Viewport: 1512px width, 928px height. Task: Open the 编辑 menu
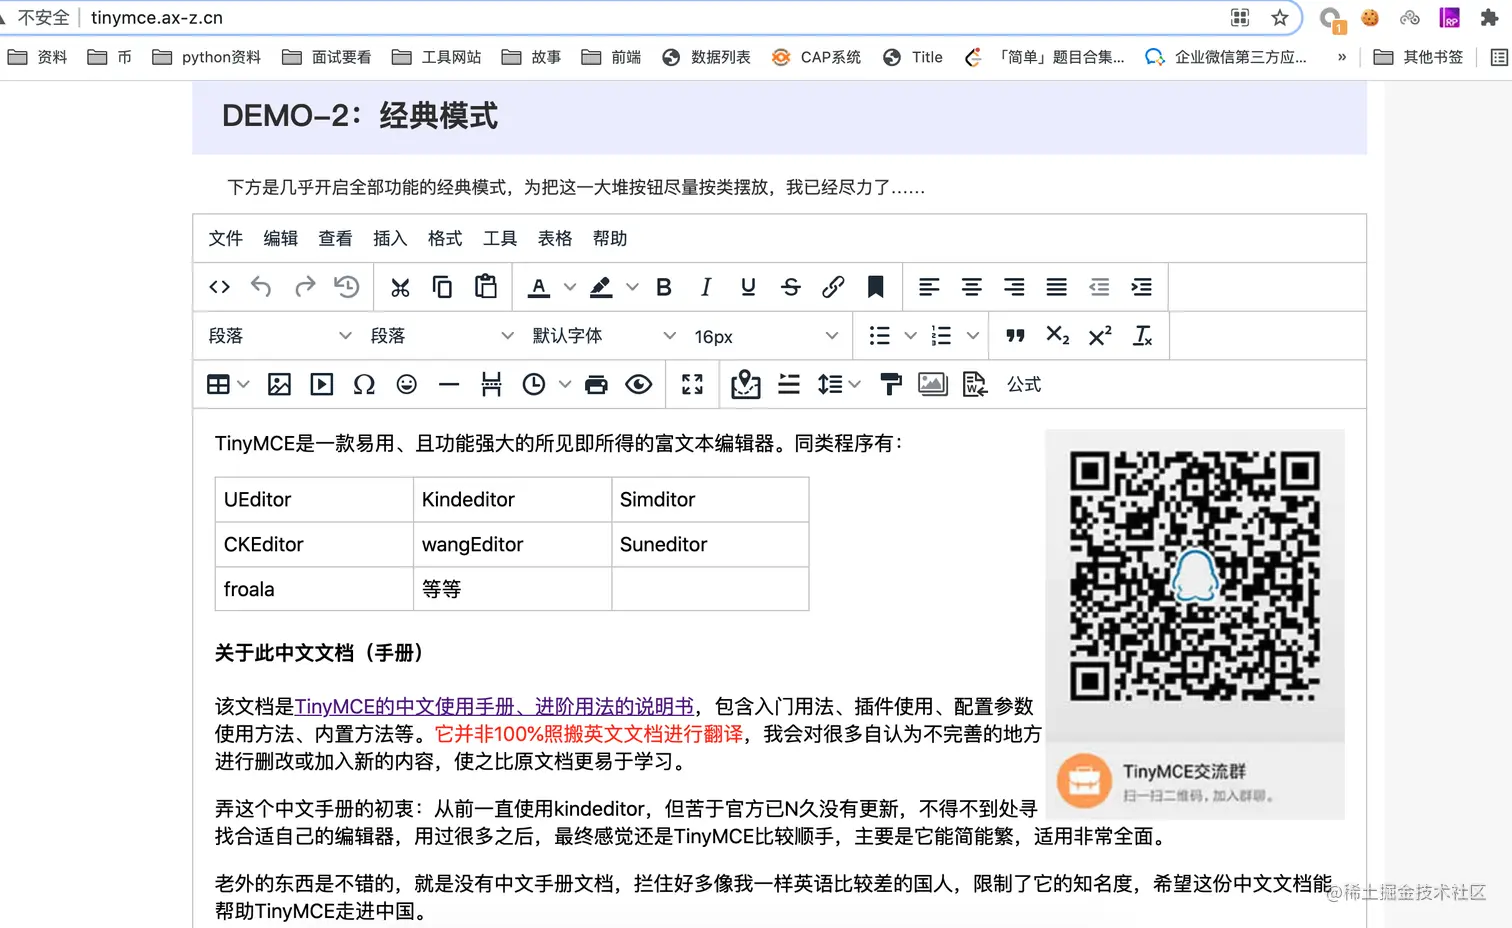point(281,239)
